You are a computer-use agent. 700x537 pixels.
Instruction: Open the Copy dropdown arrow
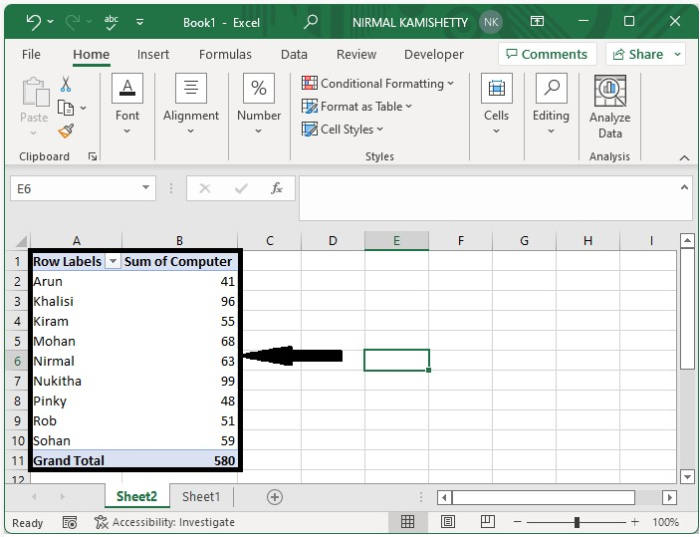click(83, 108)
